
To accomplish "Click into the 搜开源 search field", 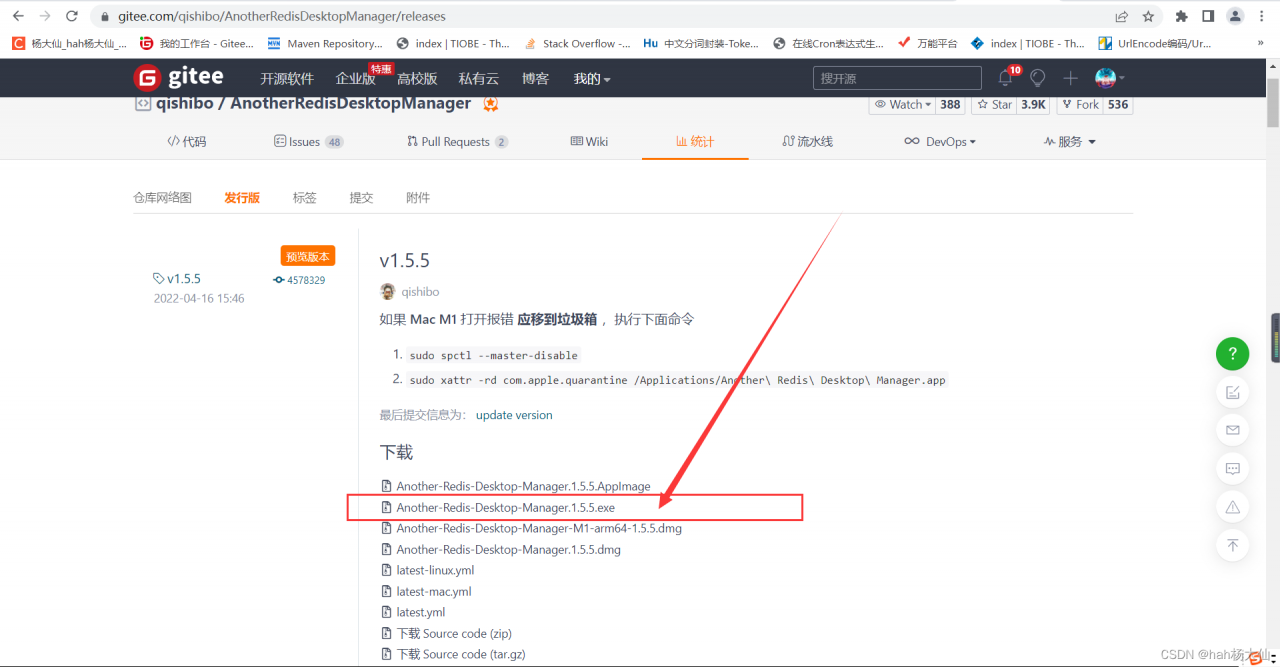I will pos(897,78).
